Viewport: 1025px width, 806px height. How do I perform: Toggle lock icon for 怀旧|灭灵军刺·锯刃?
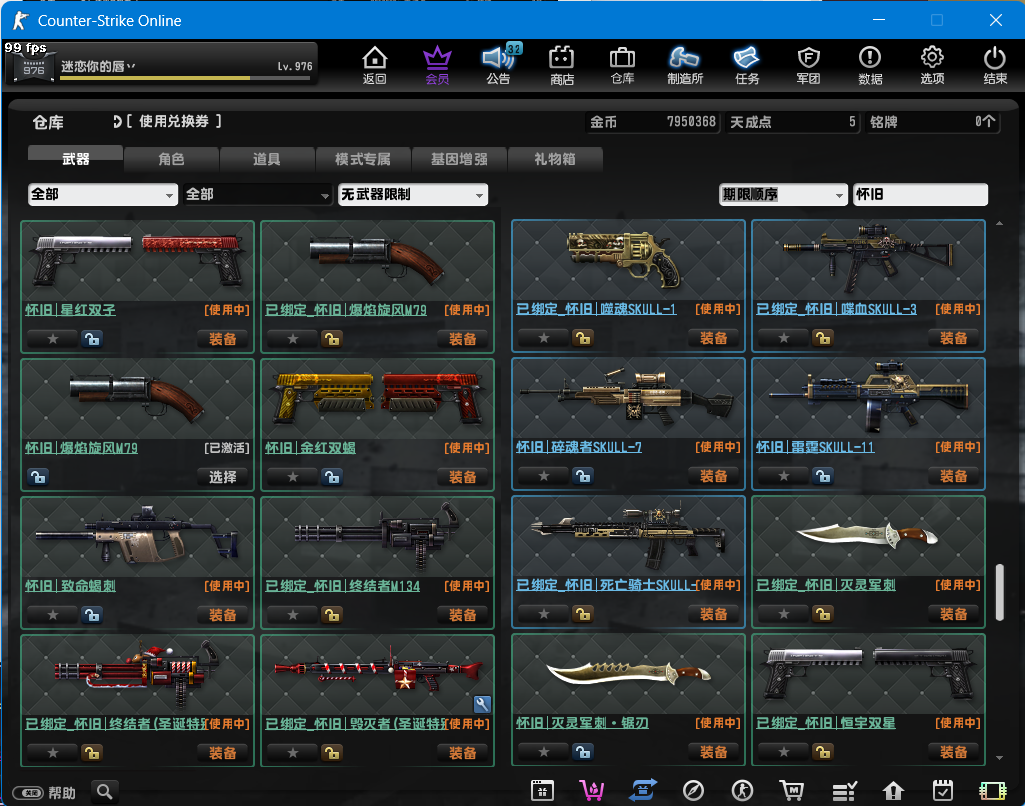point(583,752)
